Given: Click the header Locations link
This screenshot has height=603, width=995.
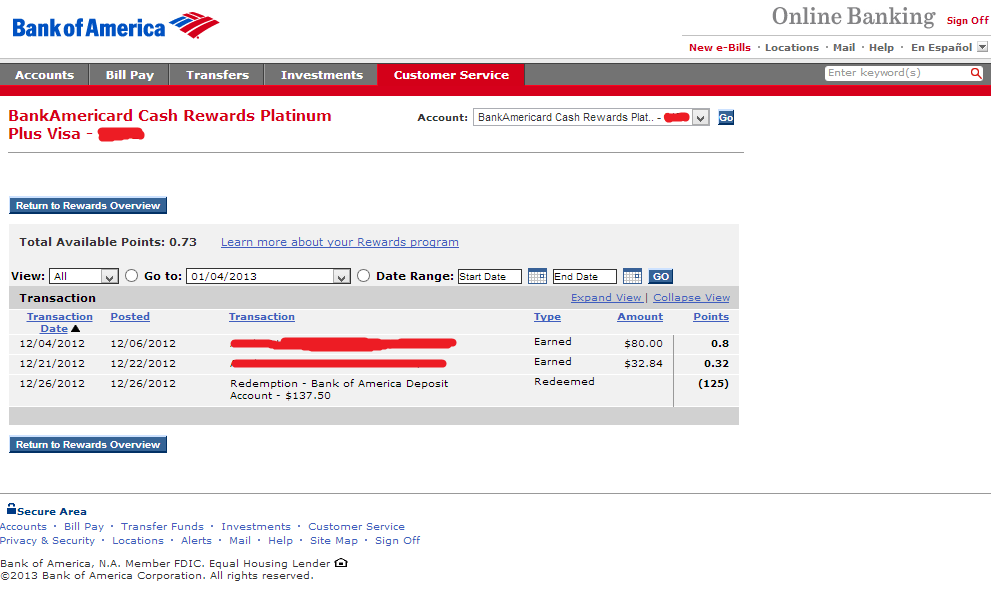Looking at the screenshot, I should pyautogui.click(x=792, y=47).
